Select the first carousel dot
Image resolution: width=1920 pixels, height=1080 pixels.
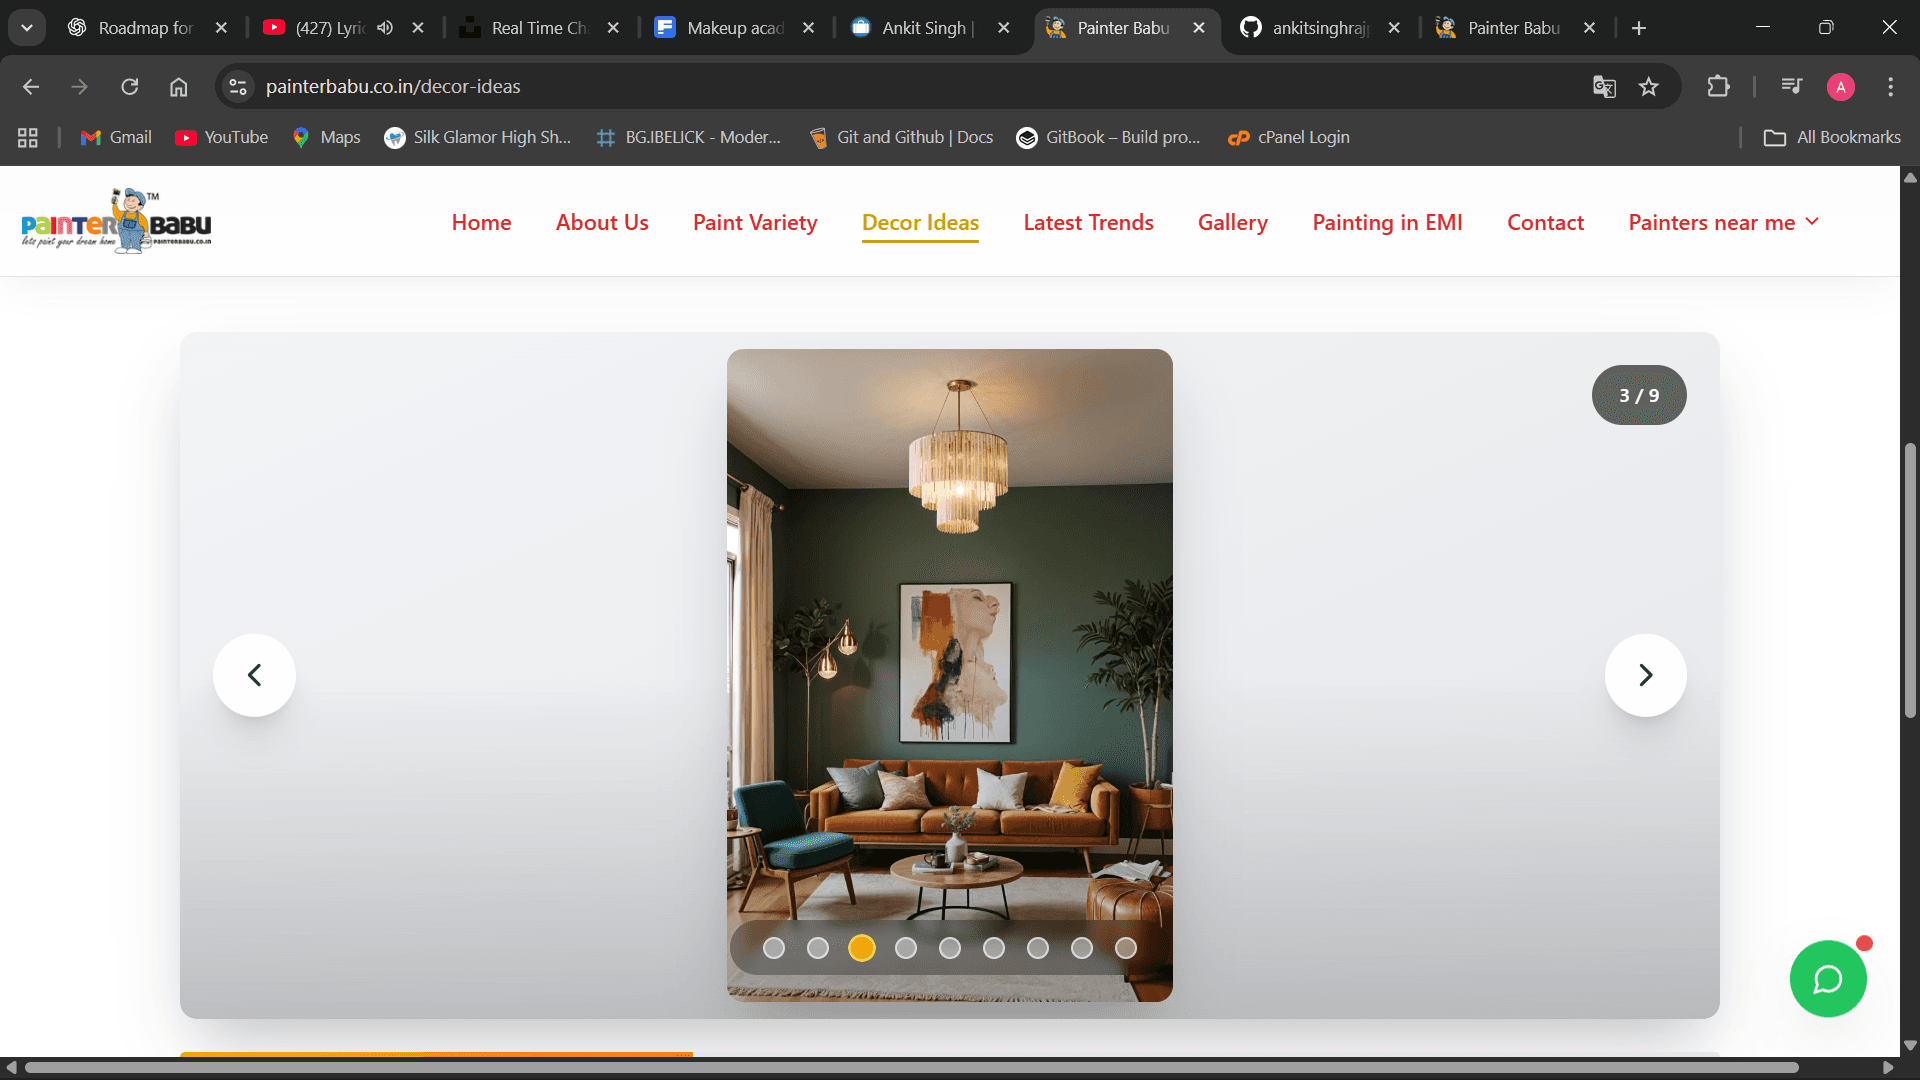(x=773, y=948)
